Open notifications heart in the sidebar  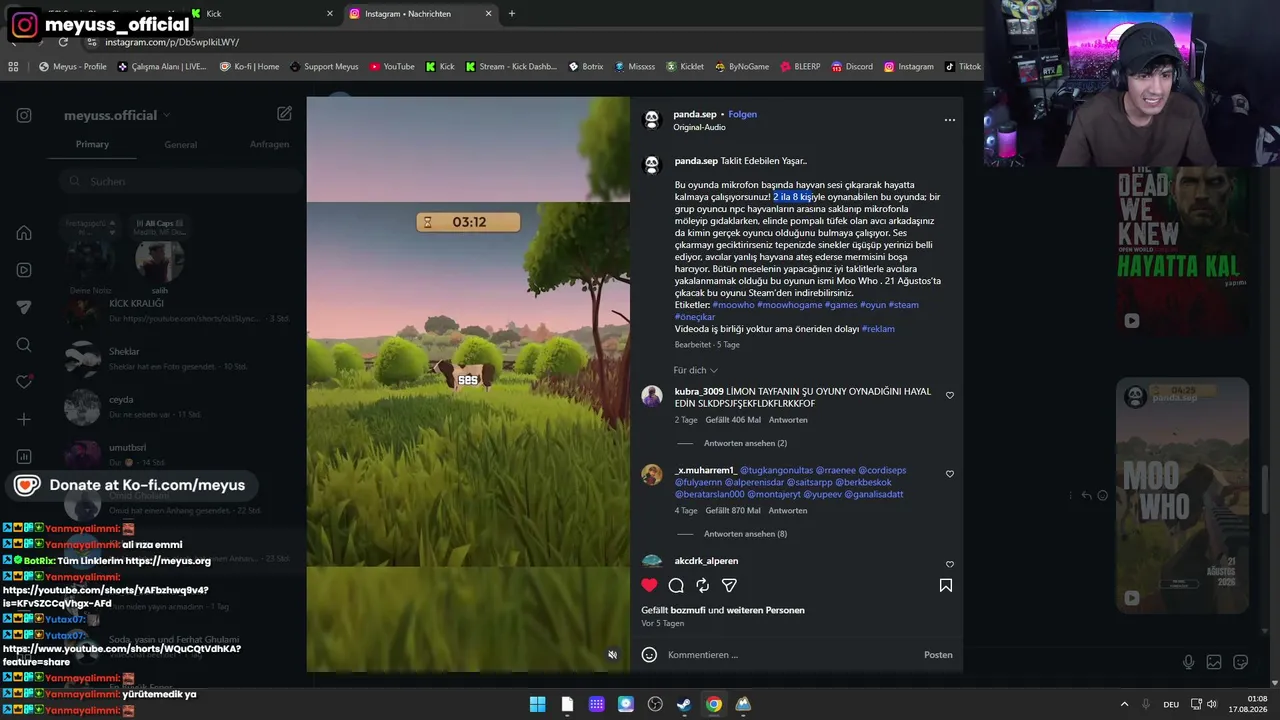coord(24,382)
